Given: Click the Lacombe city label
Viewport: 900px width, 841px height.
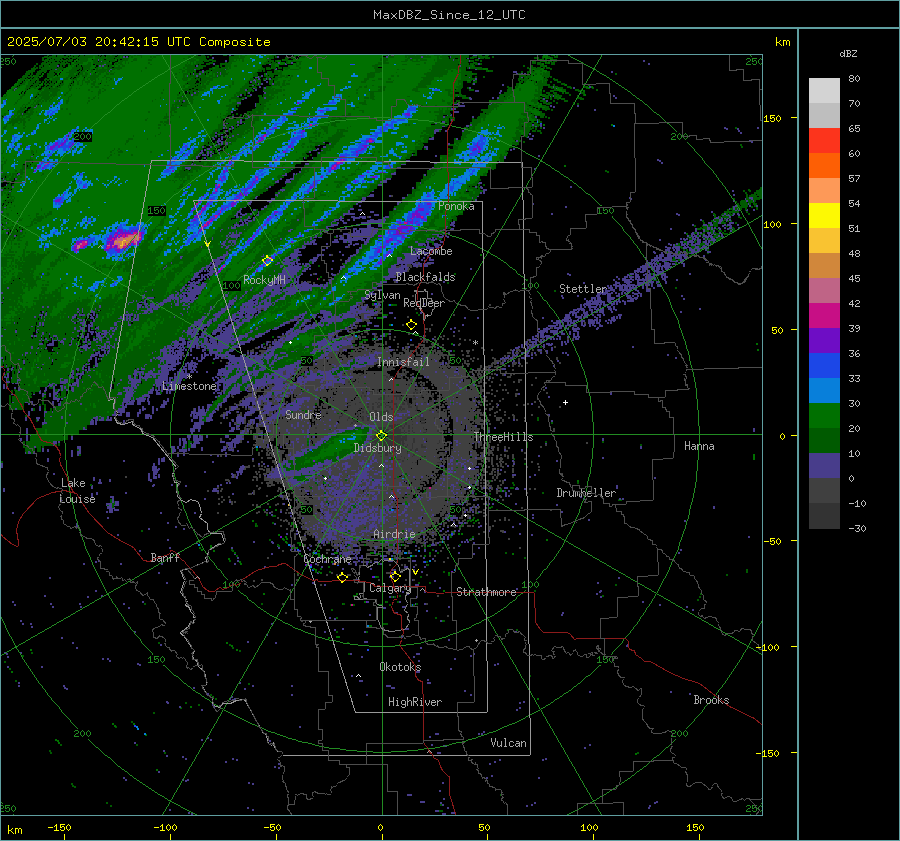Looking at the screenshot, I should [431, 251].
